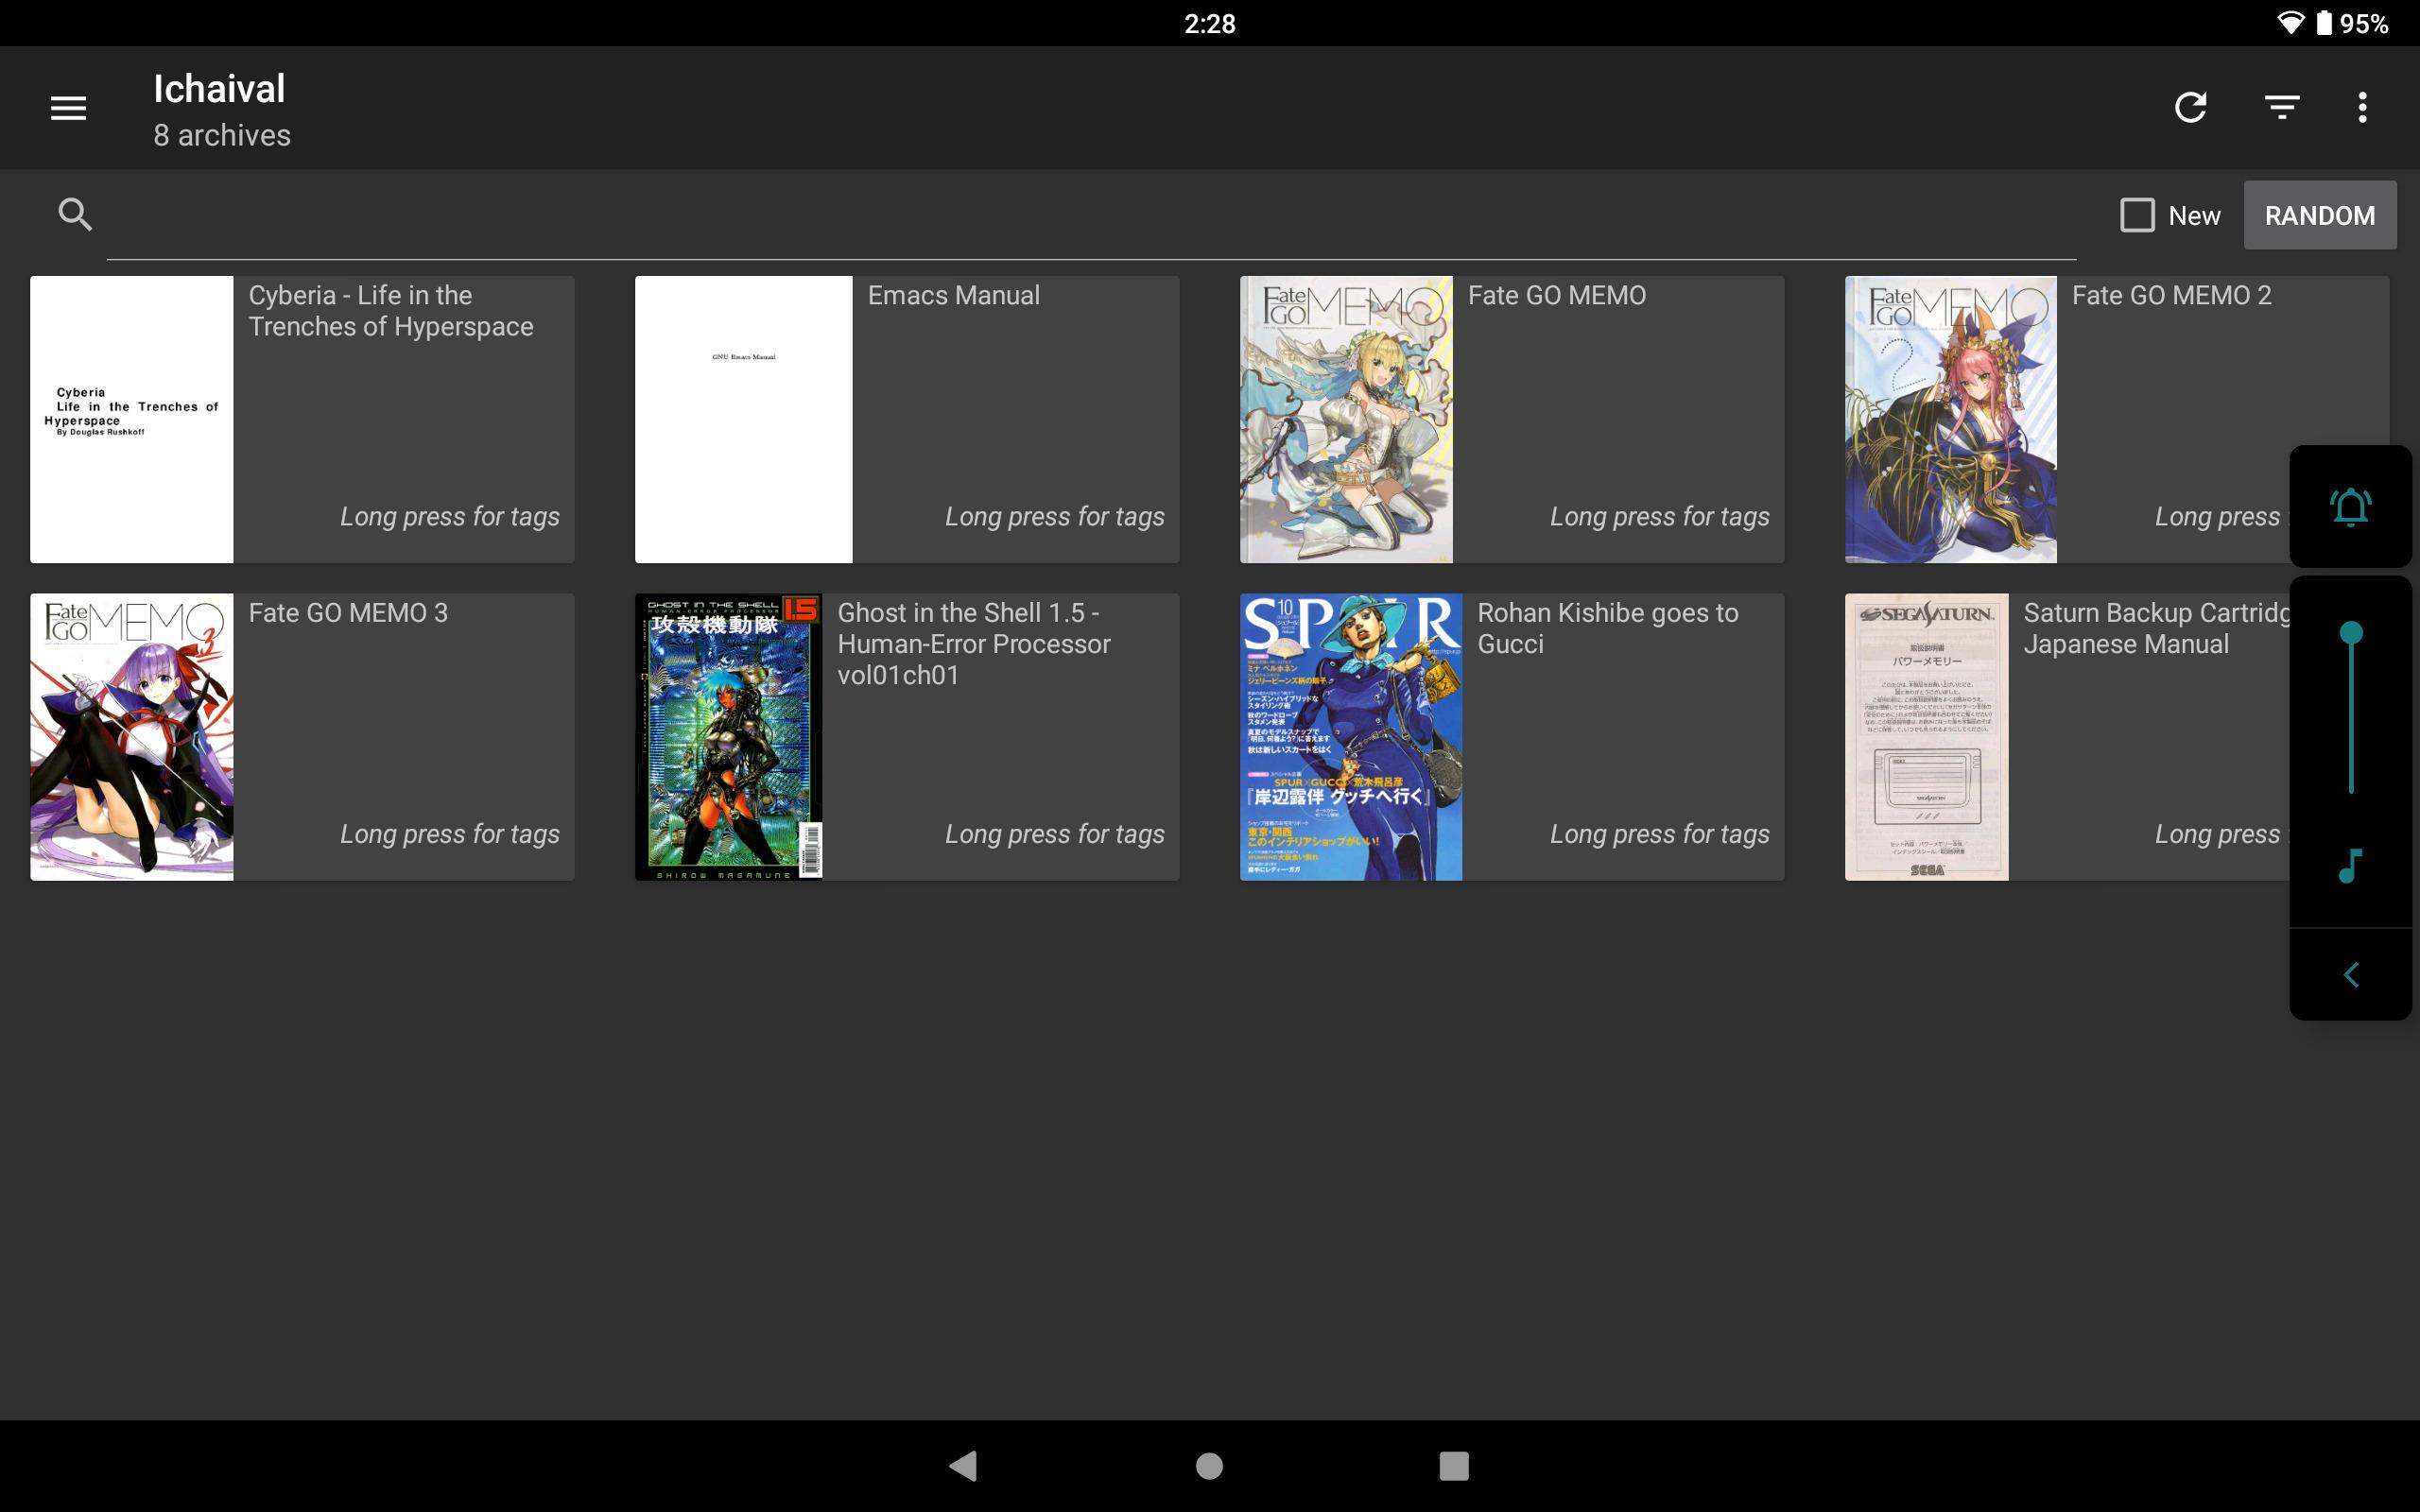Open the Cyberia cover thumbnail
The width and height of the screenshot is (2420, 1512).
(132, 419)
